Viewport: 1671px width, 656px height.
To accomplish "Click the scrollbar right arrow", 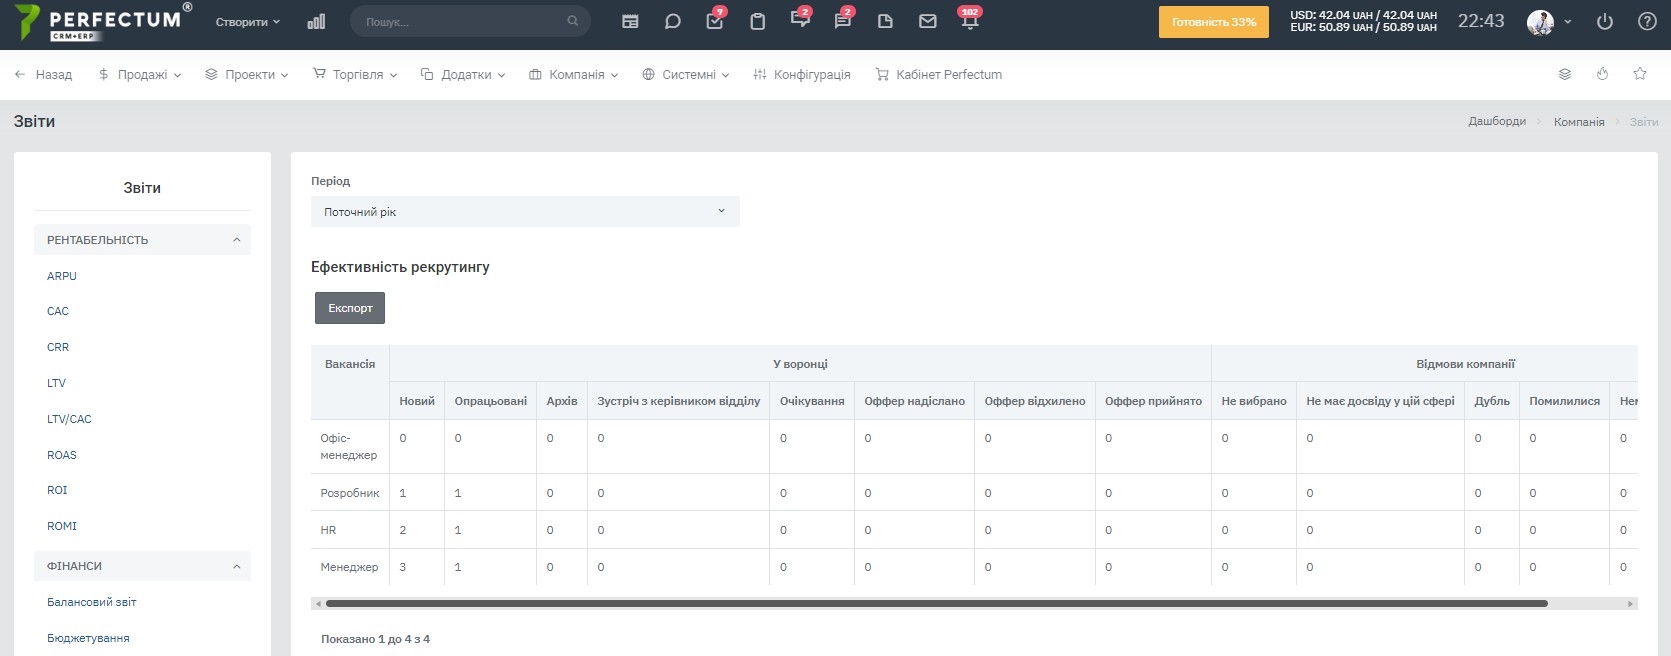I will pos(1631,604).
